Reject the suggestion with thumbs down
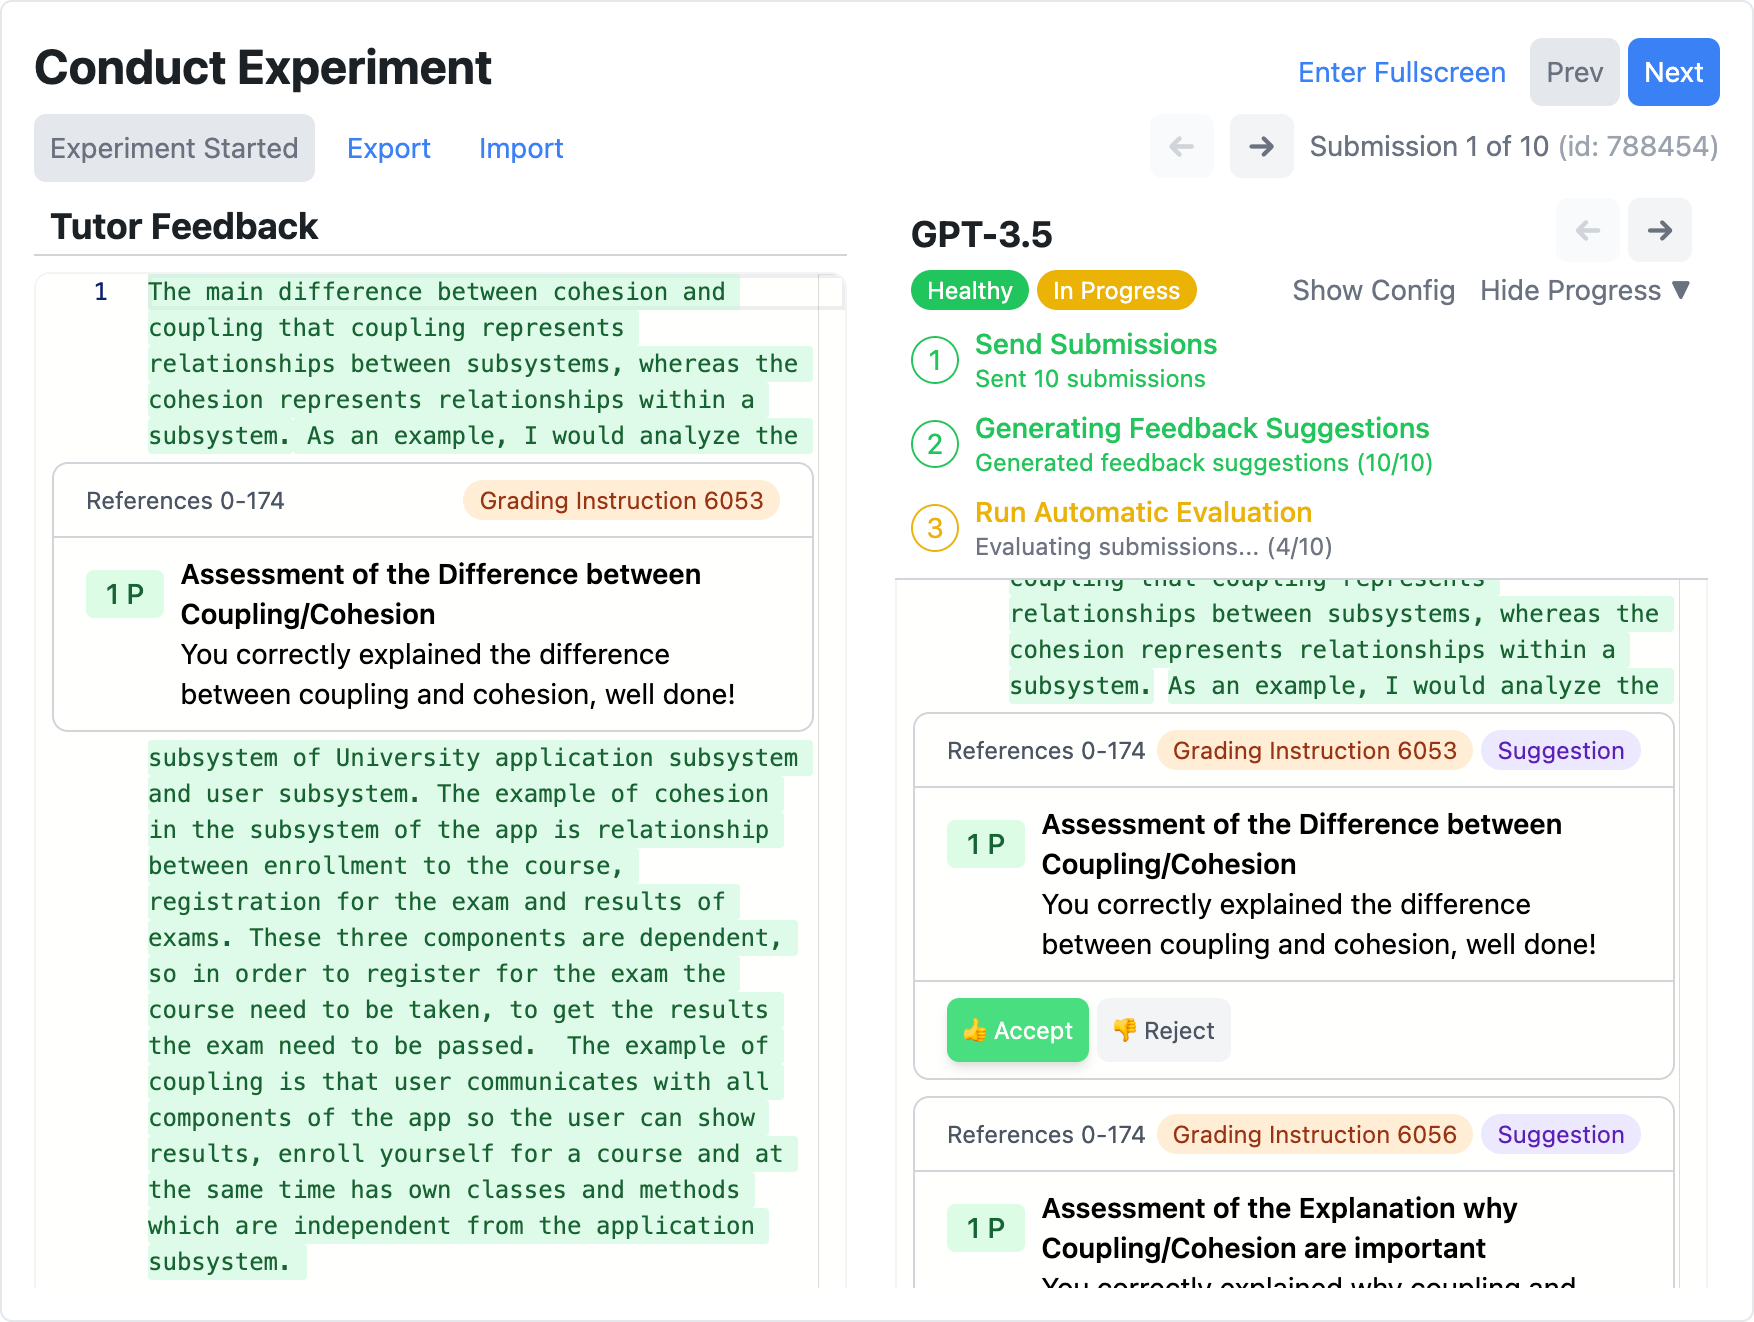 tap(1163, 1030)
